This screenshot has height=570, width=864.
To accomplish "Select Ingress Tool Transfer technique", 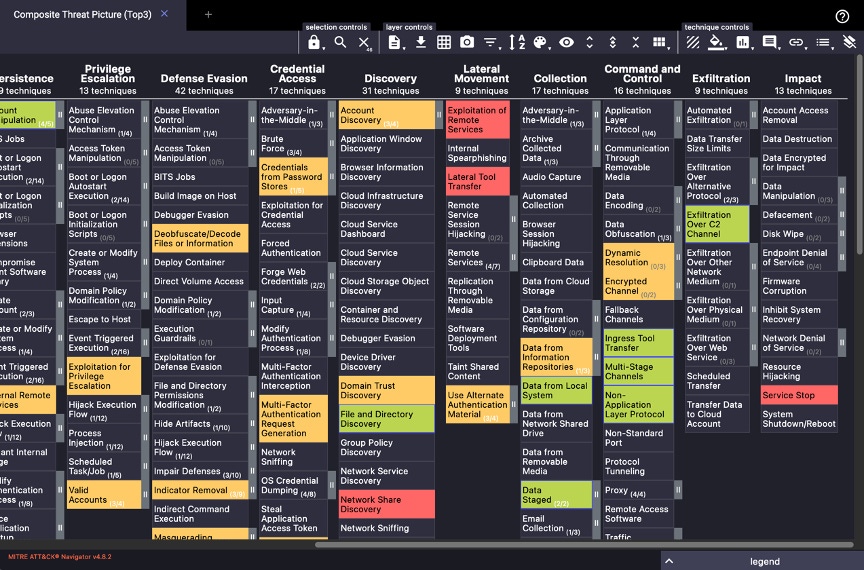I will 638,342.
